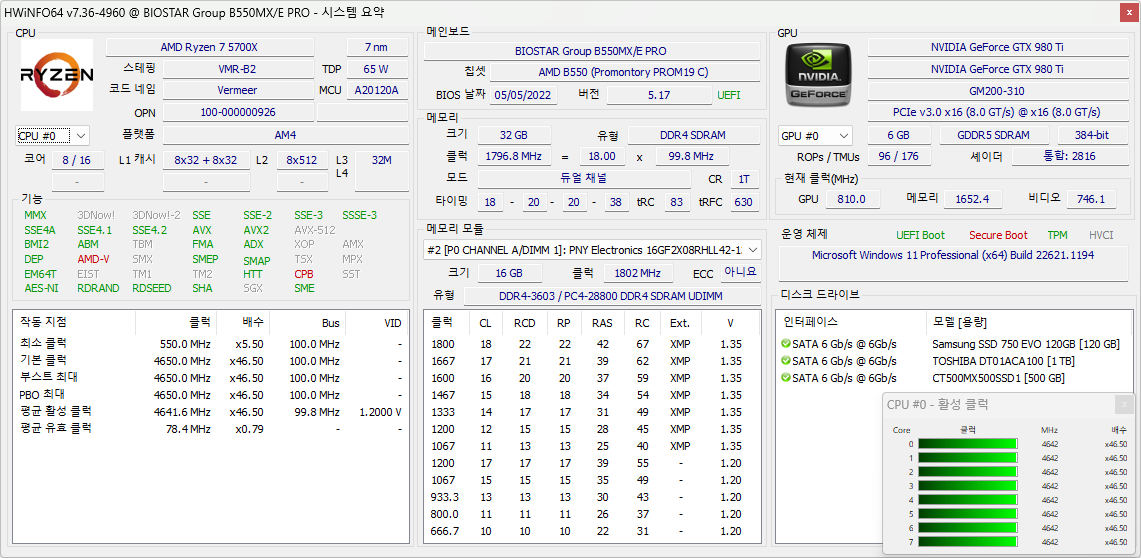Click the GPU clock 810.0 value
This screenshot has width=1141, height=558.
coord(852,199)
